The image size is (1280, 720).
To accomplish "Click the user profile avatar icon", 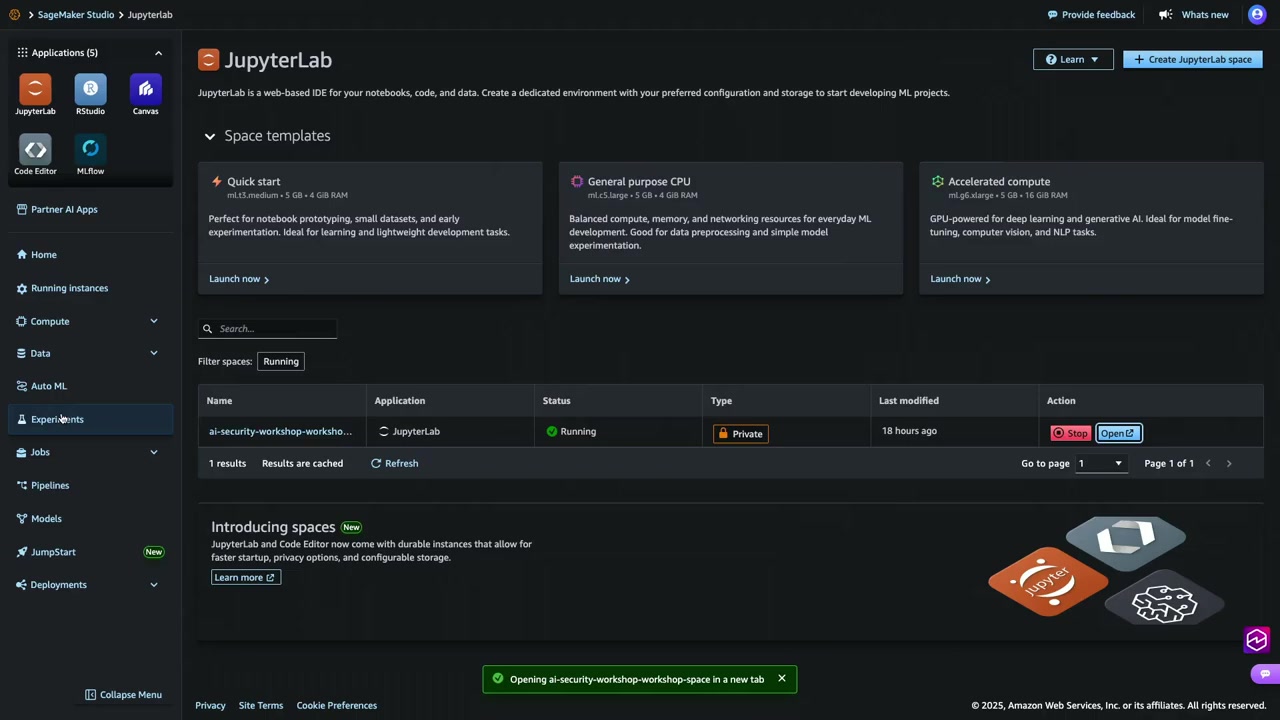I will (1257, 14).
